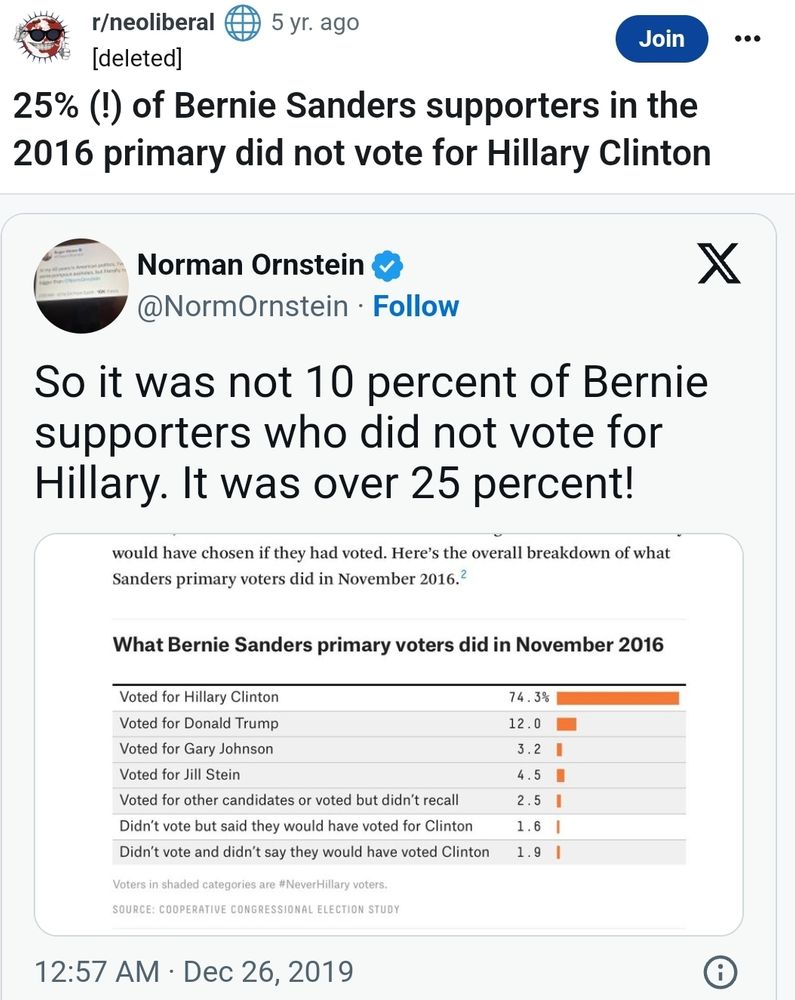Open Norman Ornstein's profile picture

[x=82, y=286]
